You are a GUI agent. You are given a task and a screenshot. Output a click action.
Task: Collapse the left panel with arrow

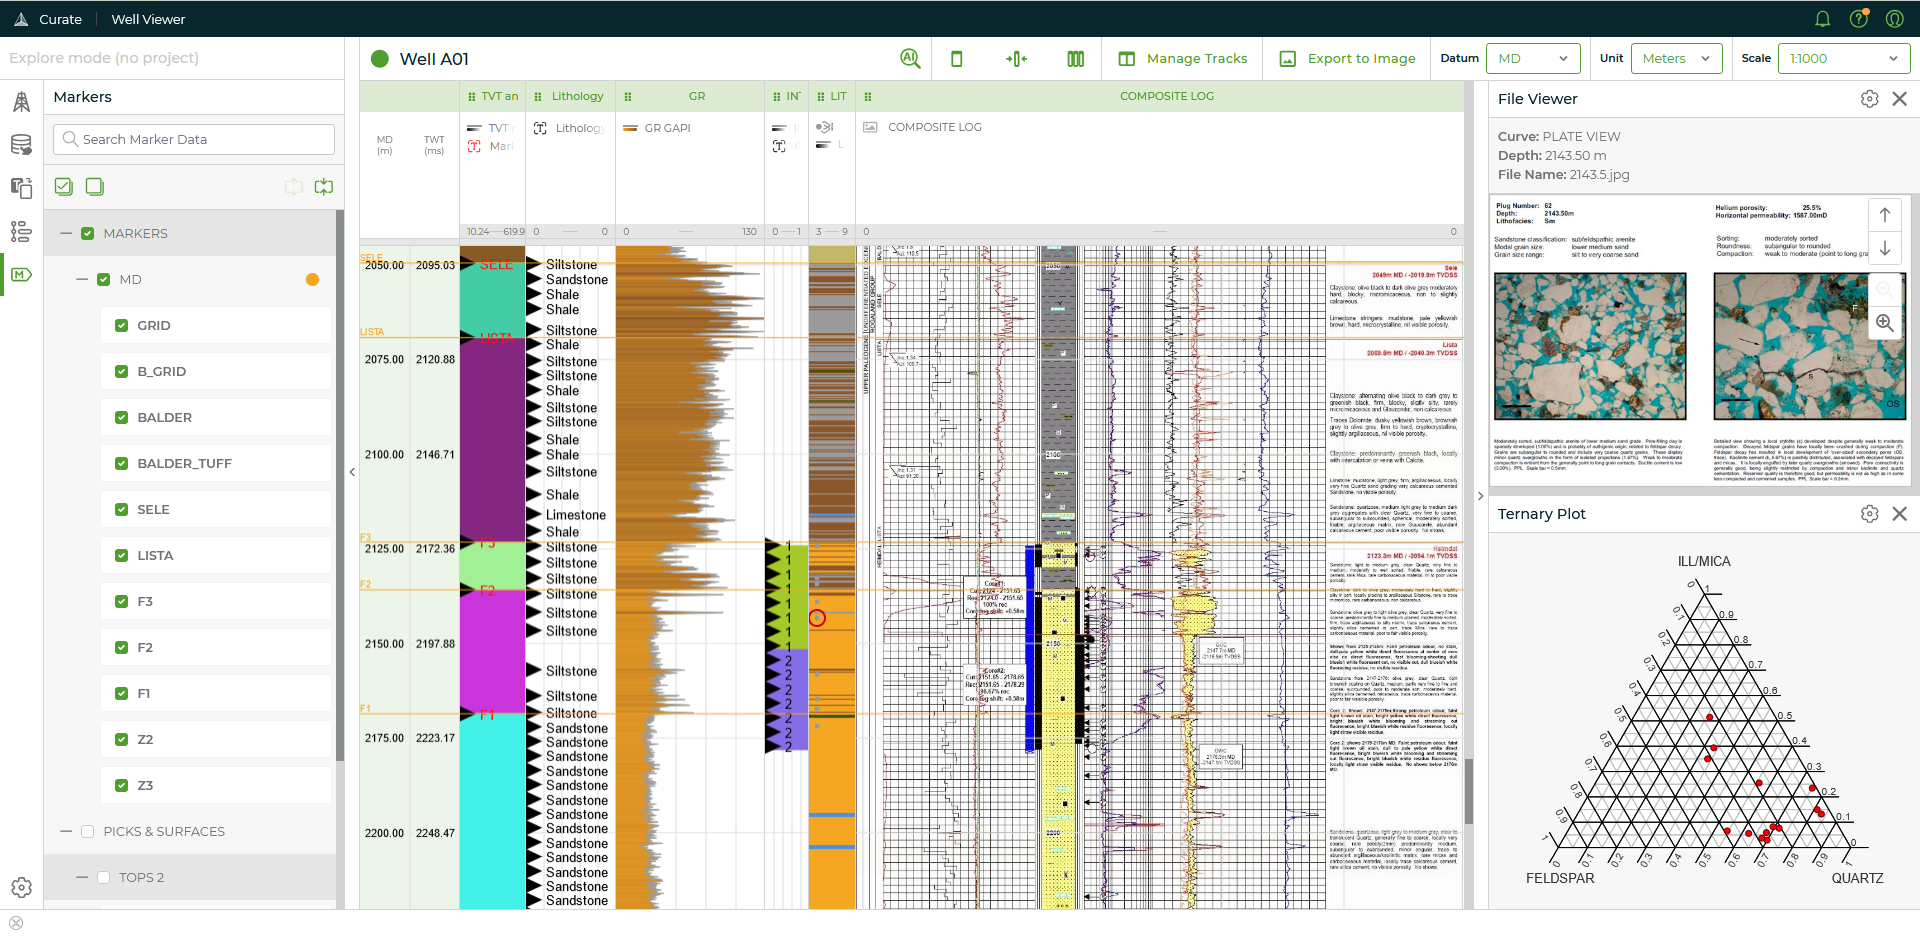[352, 472]
